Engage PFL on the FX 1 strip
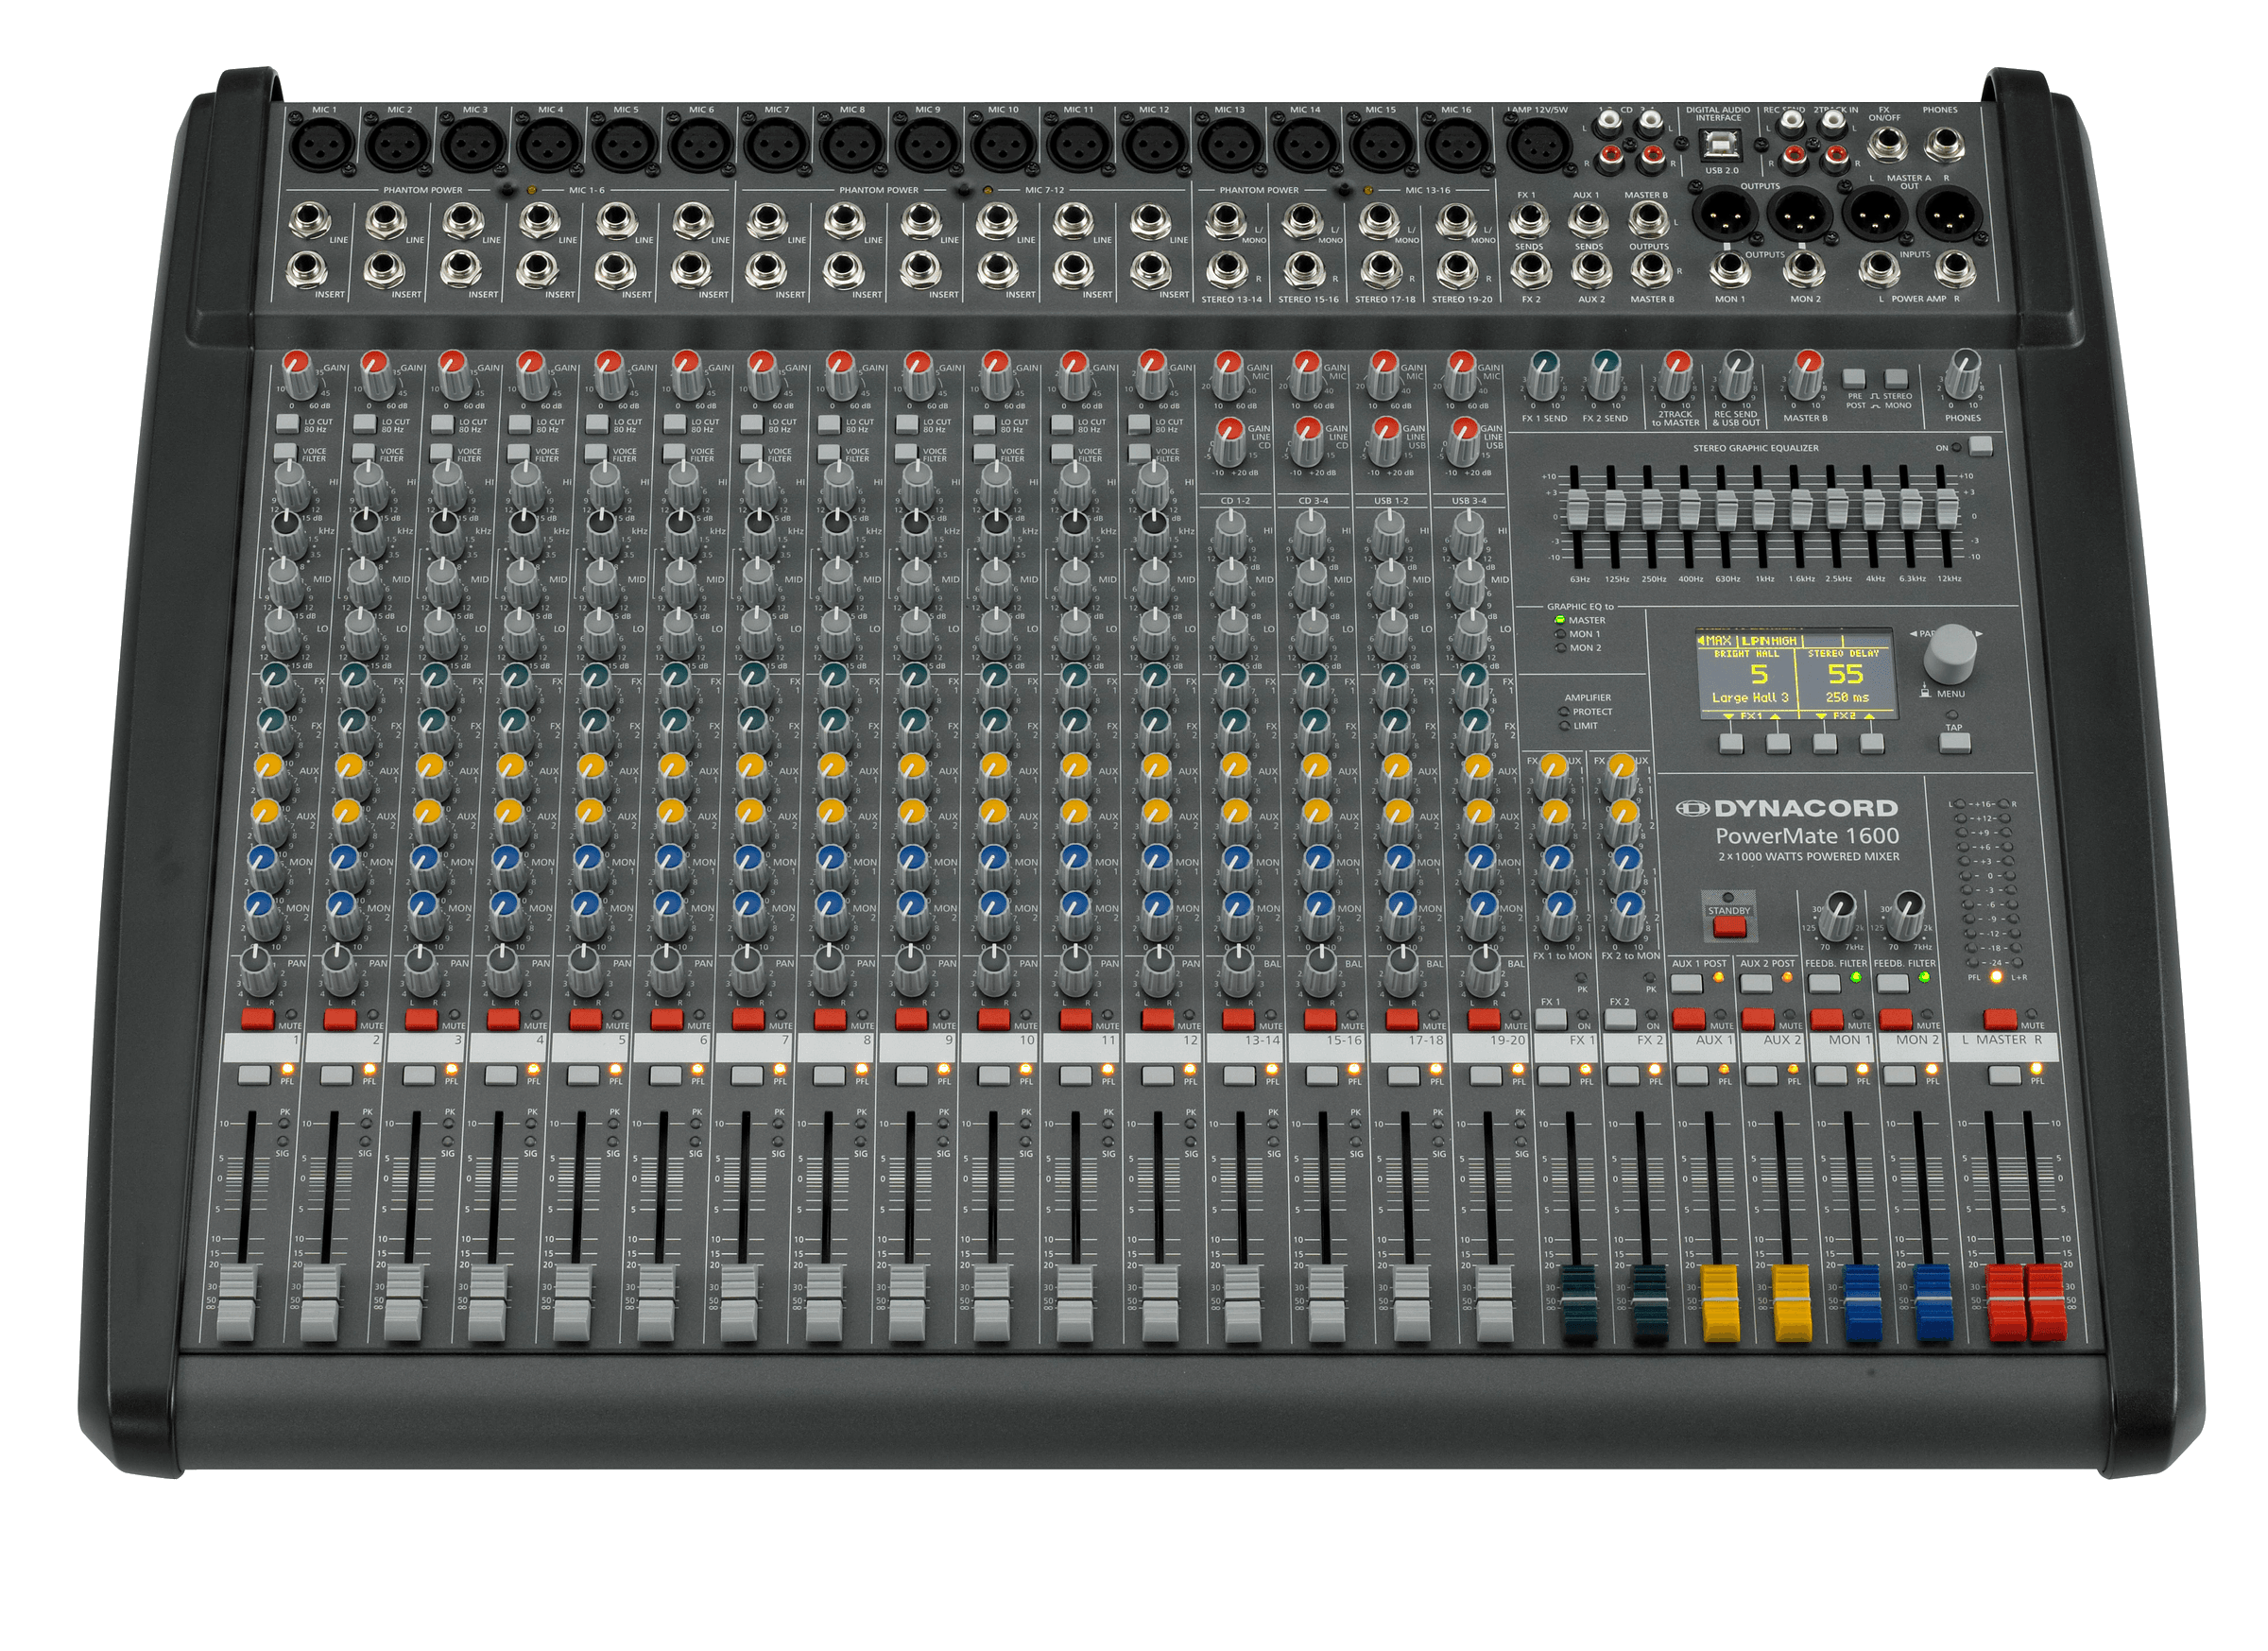Viewport: 2268px width, 1651px height. point(1553,1076)
